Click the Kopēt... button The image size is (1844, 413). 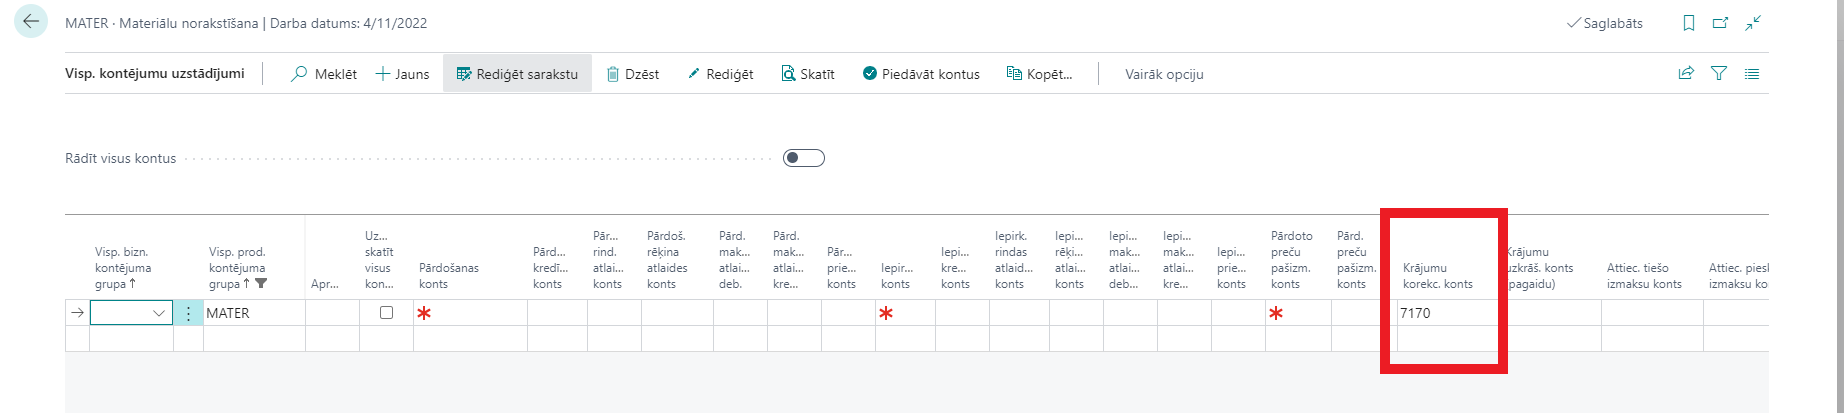pos(1039,74)
